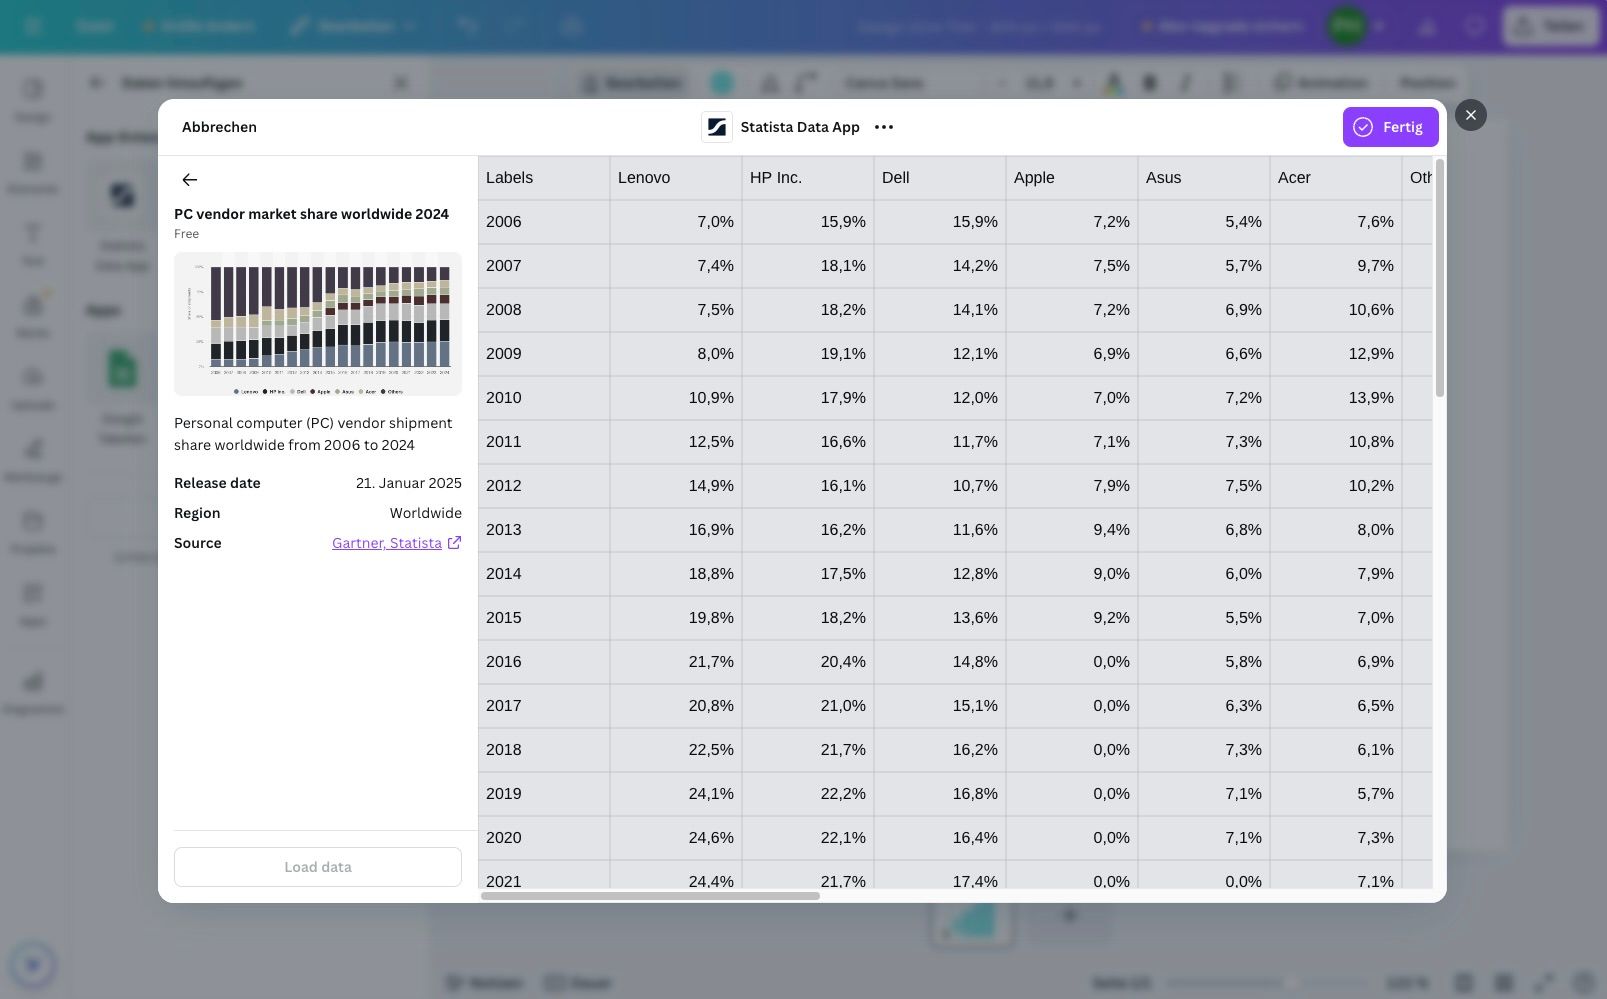Click the back arrow above the dataset title
This screenshot has height=999, width=1607.
[189, 180]
